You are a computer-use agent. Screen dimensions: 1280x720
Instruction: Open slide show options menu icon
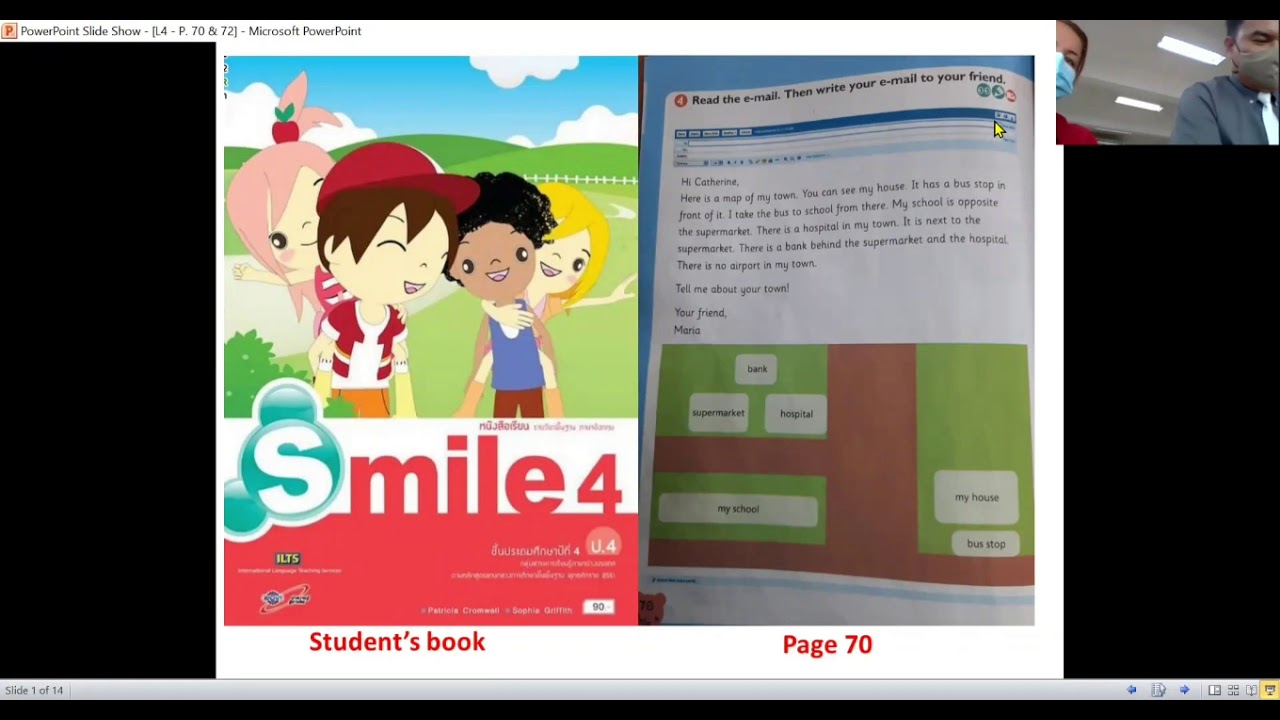[x=1158, y=690]
